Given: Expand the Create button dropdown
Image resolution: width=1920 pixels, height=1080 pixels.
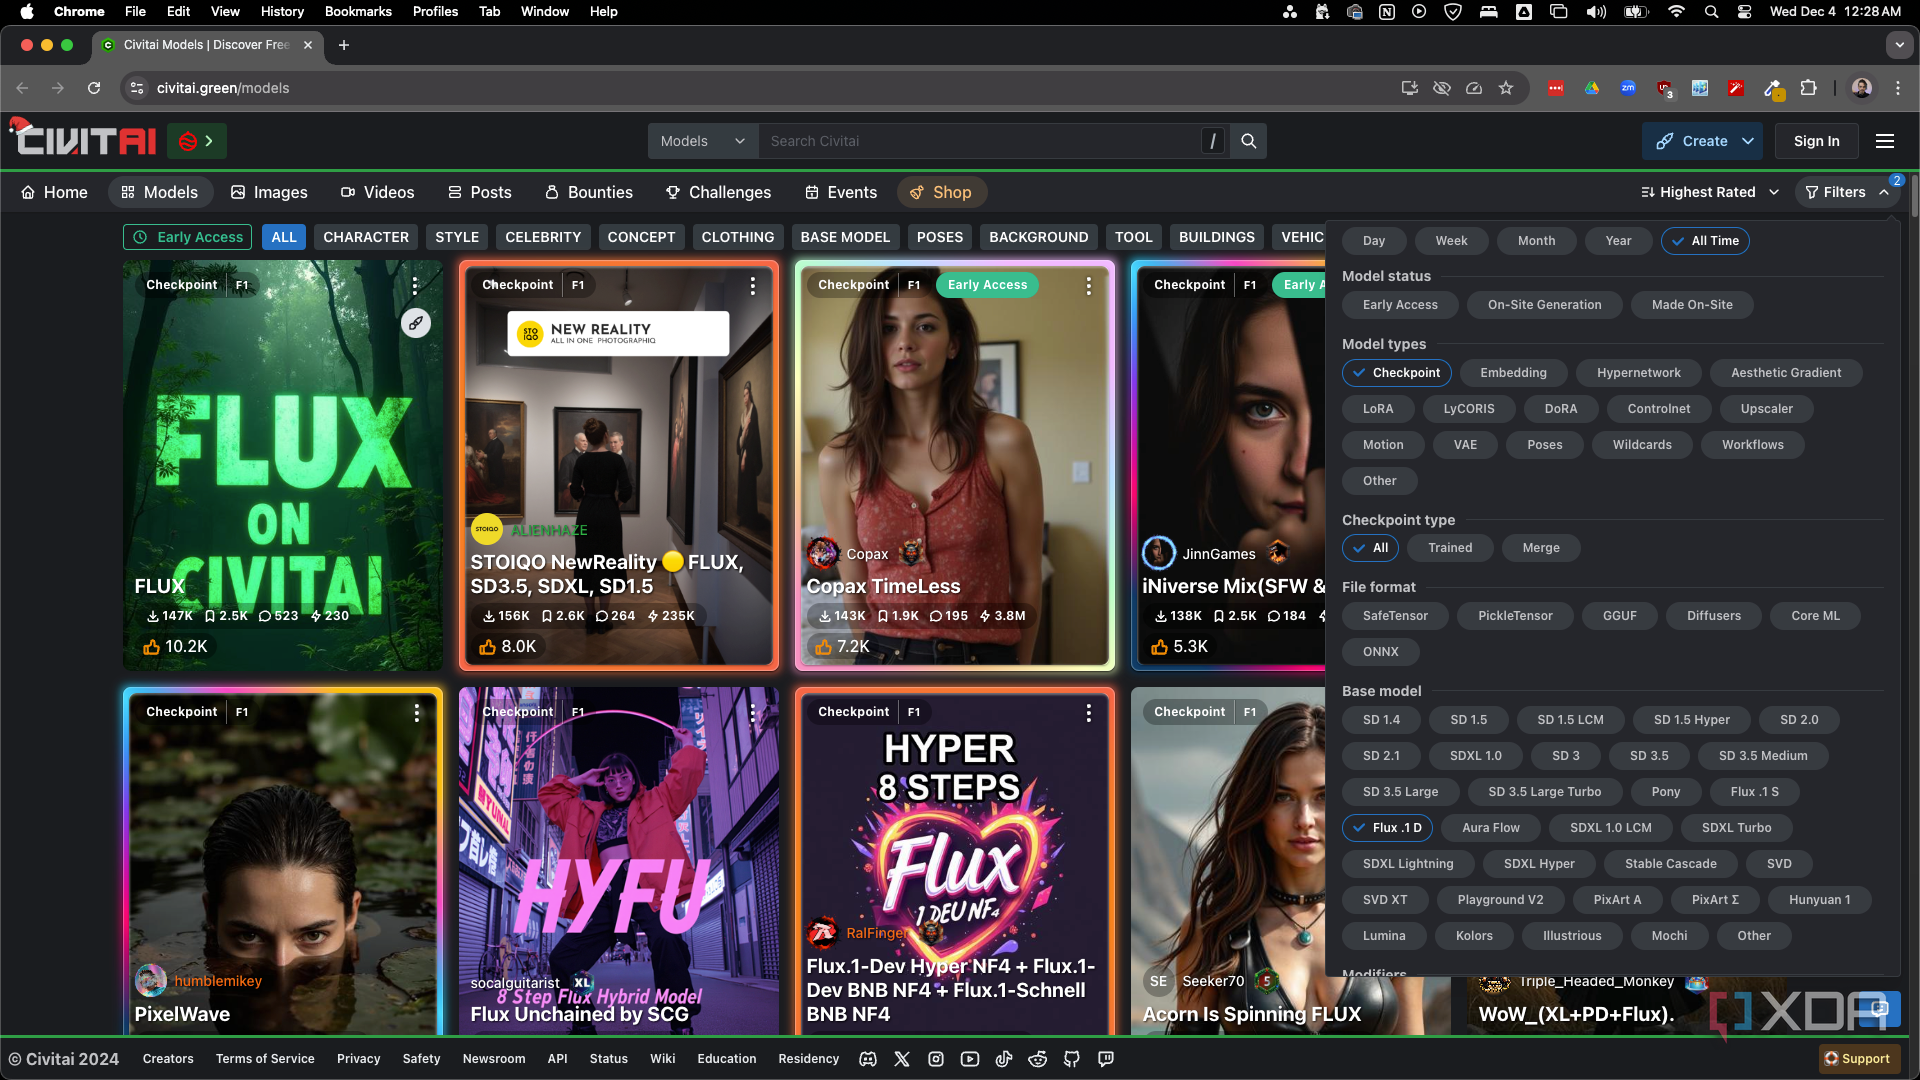Looking at the screenshot, I should [x=1748, y=141].
